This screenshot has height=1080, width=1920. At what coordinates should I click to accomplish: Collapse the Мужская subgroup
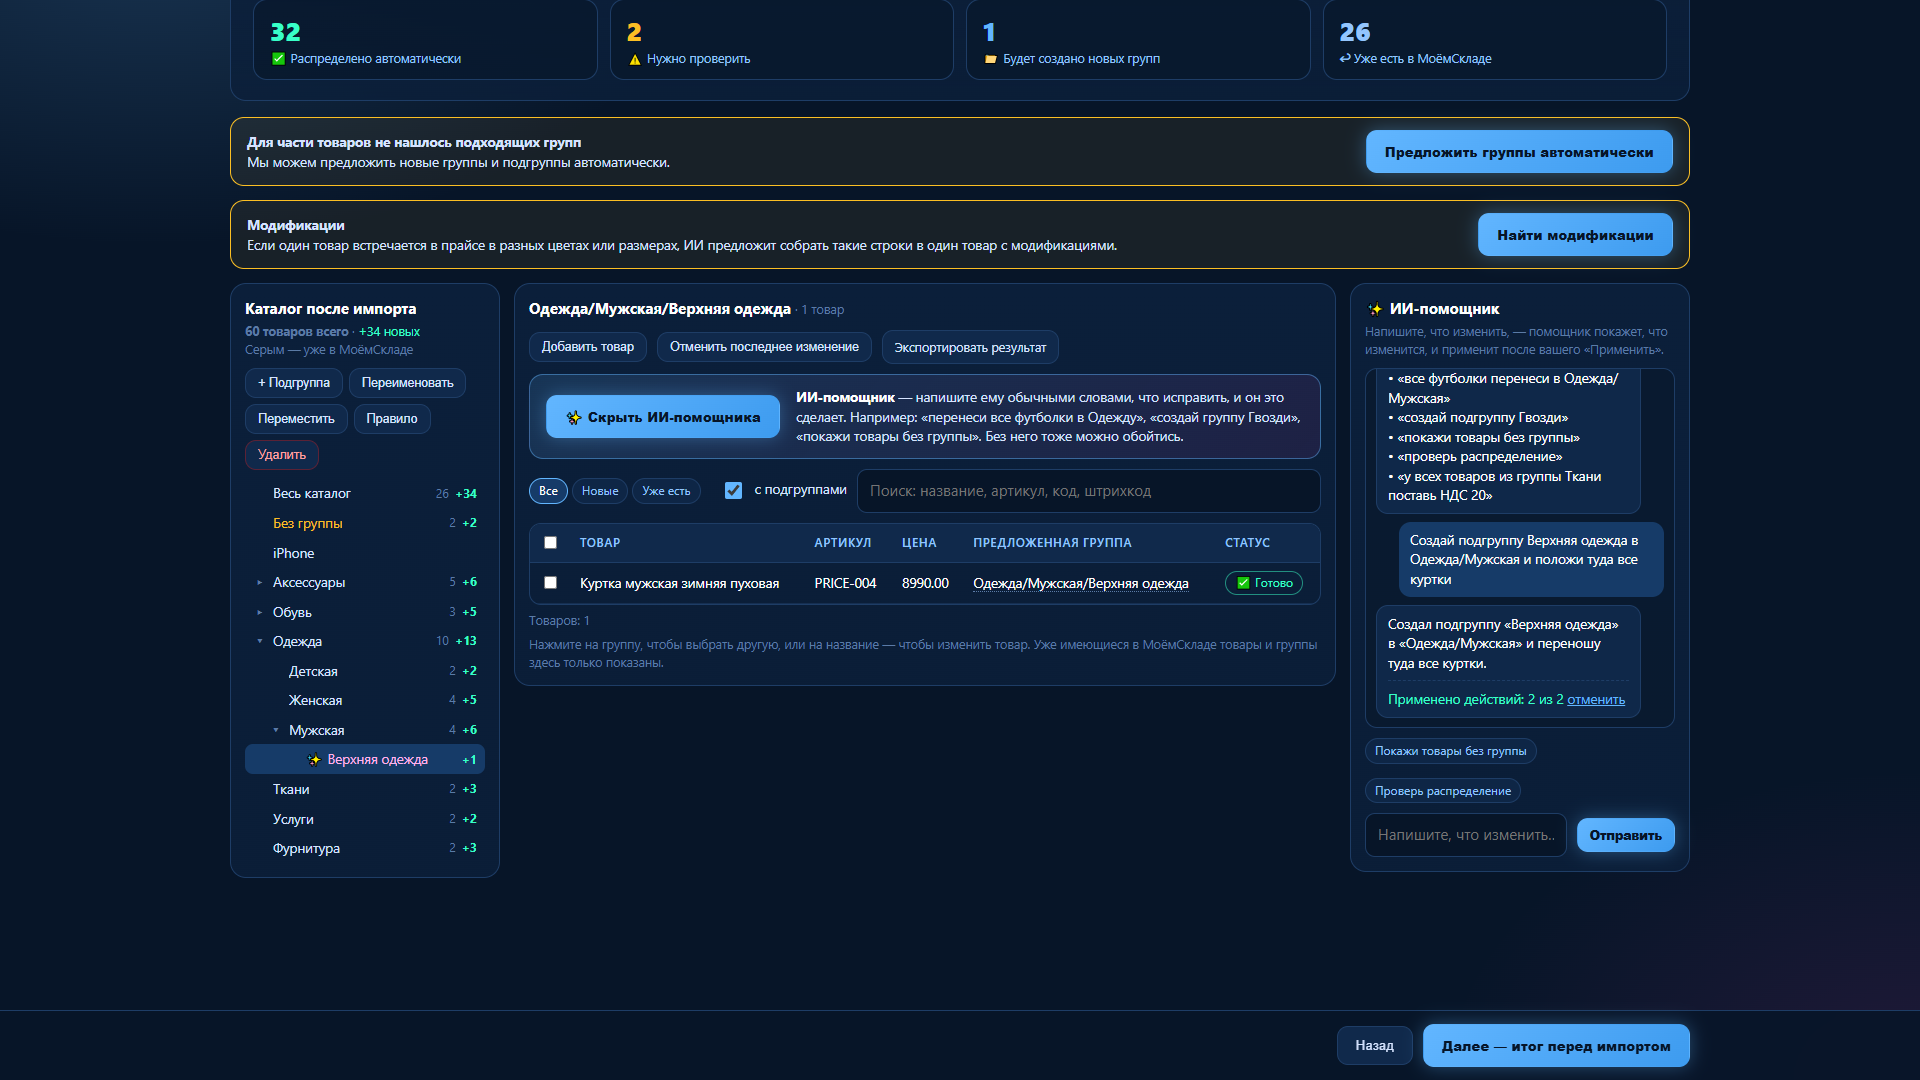[276, 731]
